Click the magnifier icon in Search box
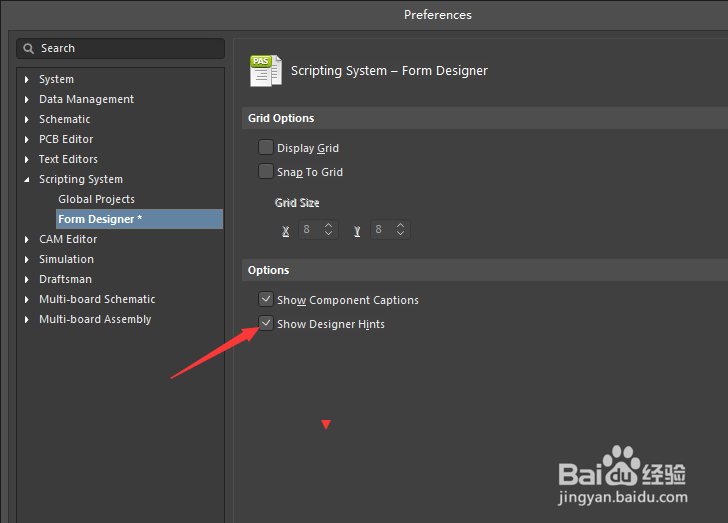Viewport: 728px width, 523px height. 28,48
